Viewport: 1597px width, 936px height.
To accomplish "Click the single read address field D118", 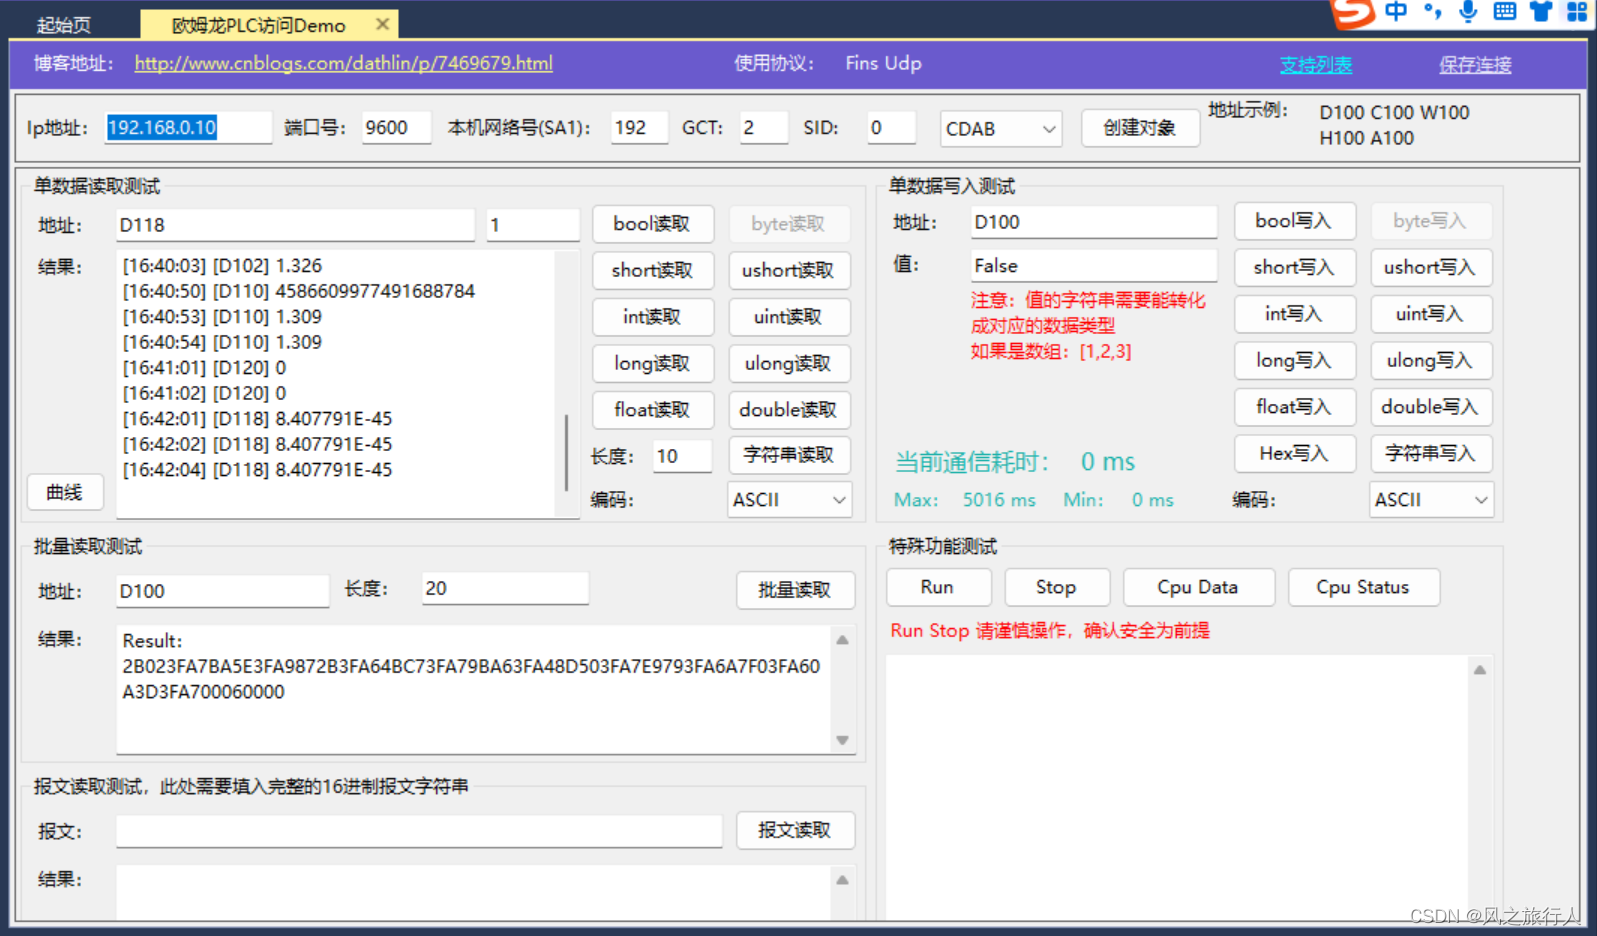I will tap(295, 225).
